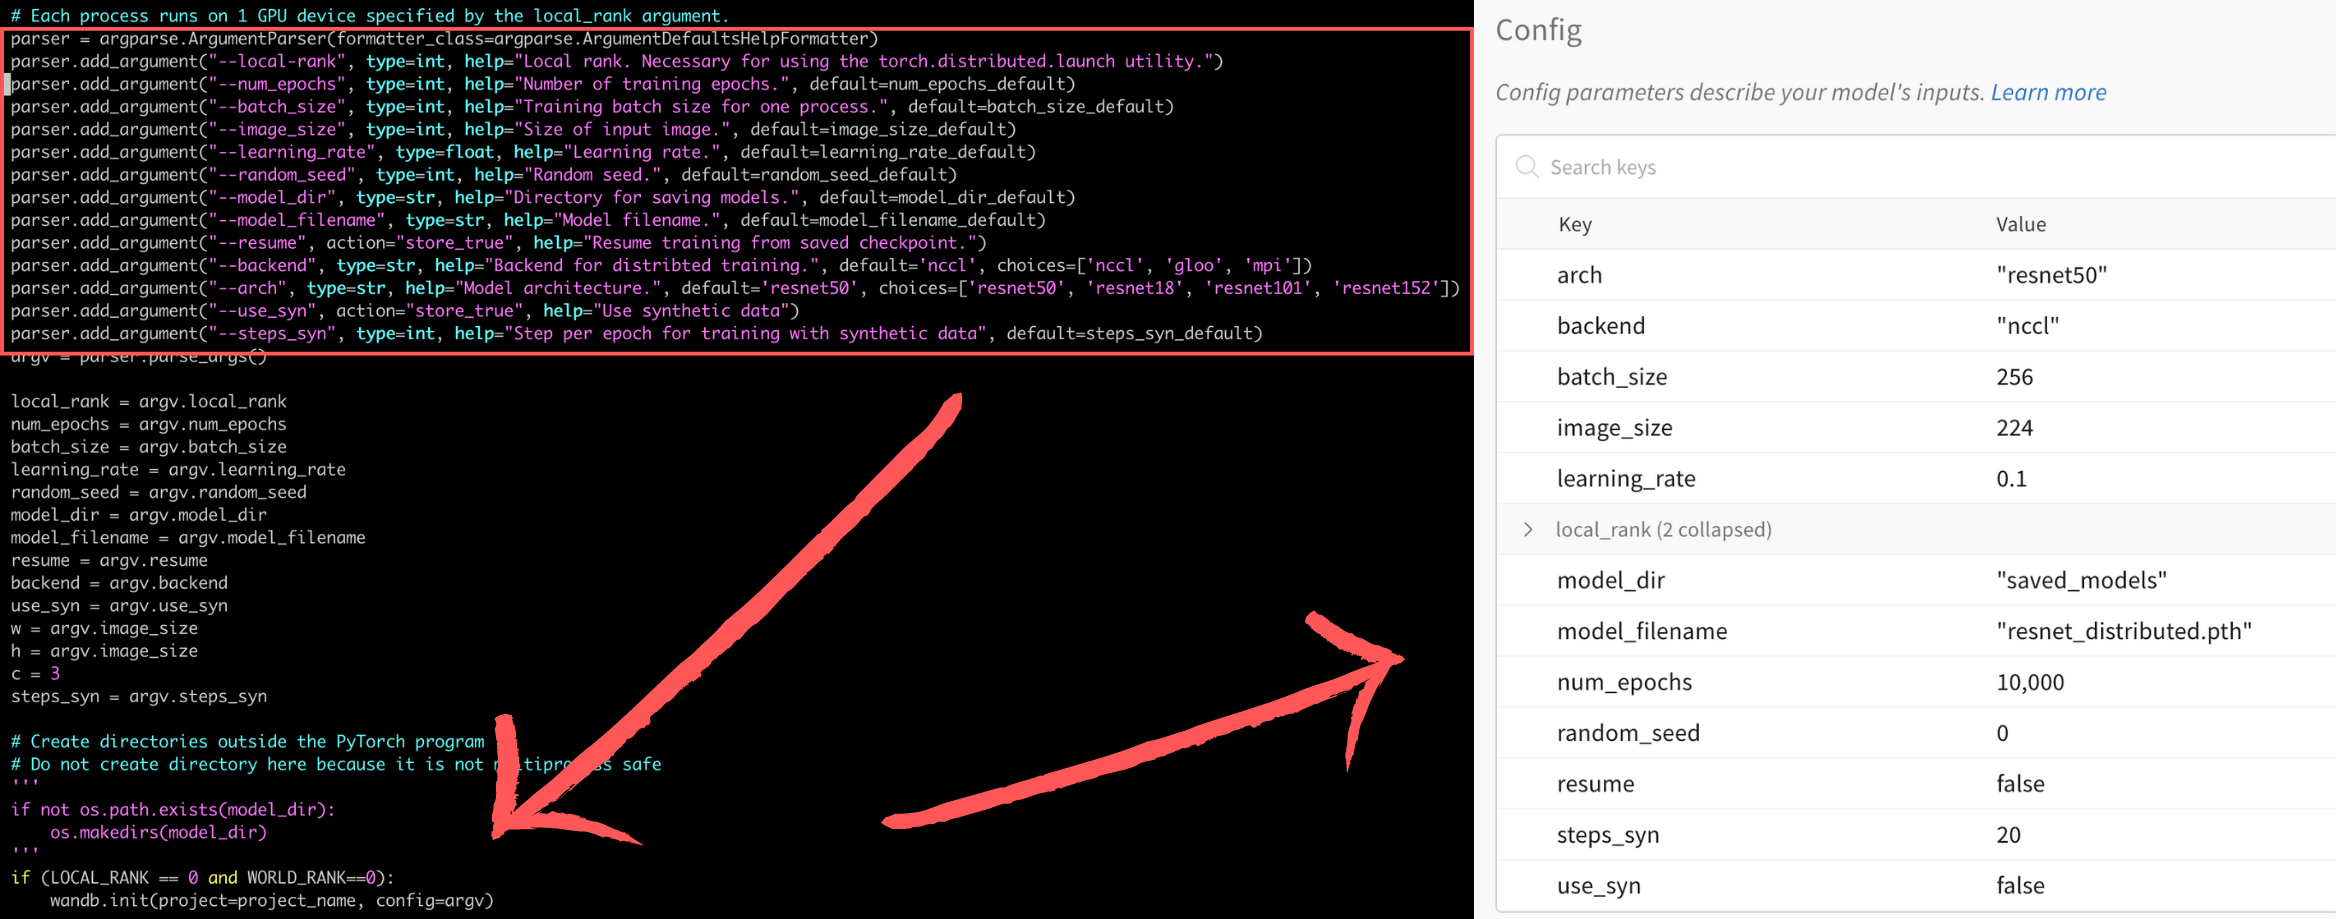
Task: Click the Key column header
Action: click(x=1575, y=224)
